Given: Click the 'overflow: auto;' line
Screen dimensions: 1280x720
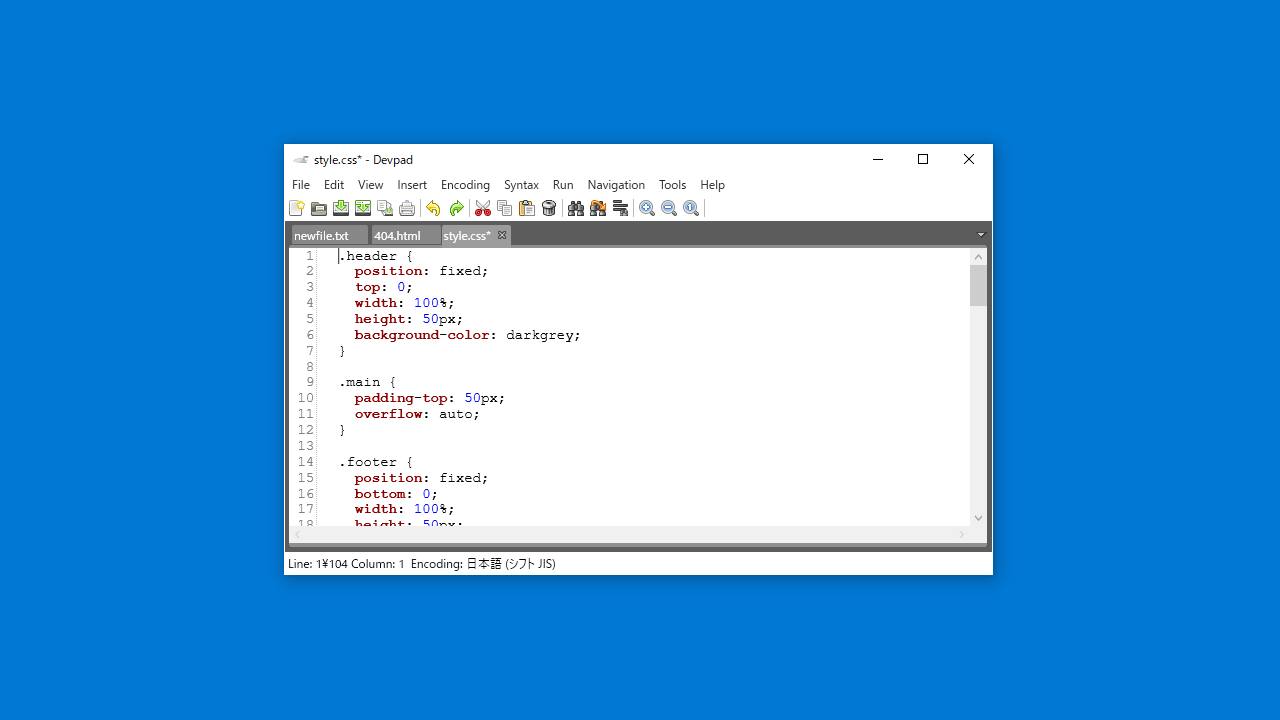Looking at the screenshot, I should tap(417, 414).
